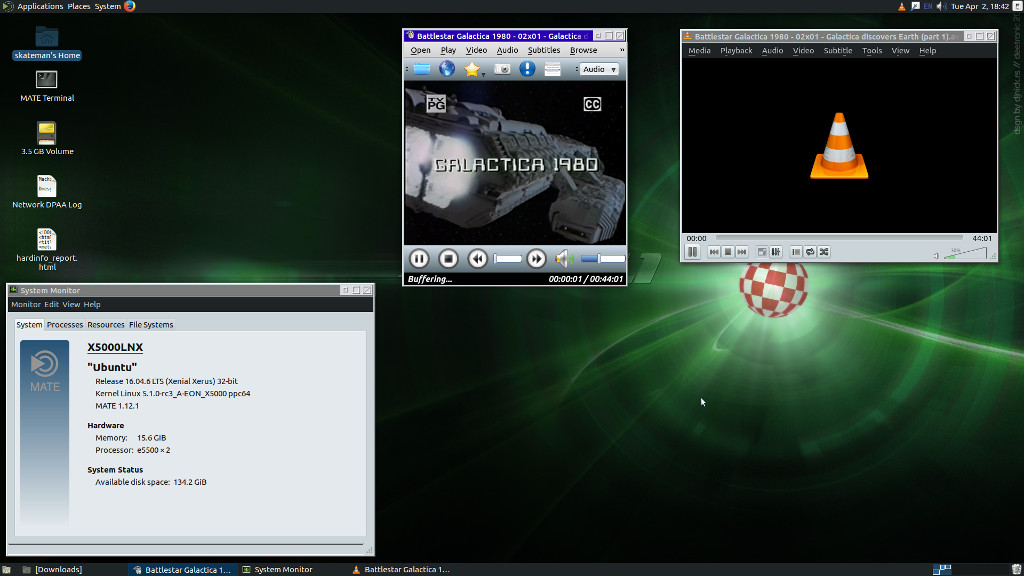
Task: Open the SMPlayer Browse menu
Action: (583, 50)
